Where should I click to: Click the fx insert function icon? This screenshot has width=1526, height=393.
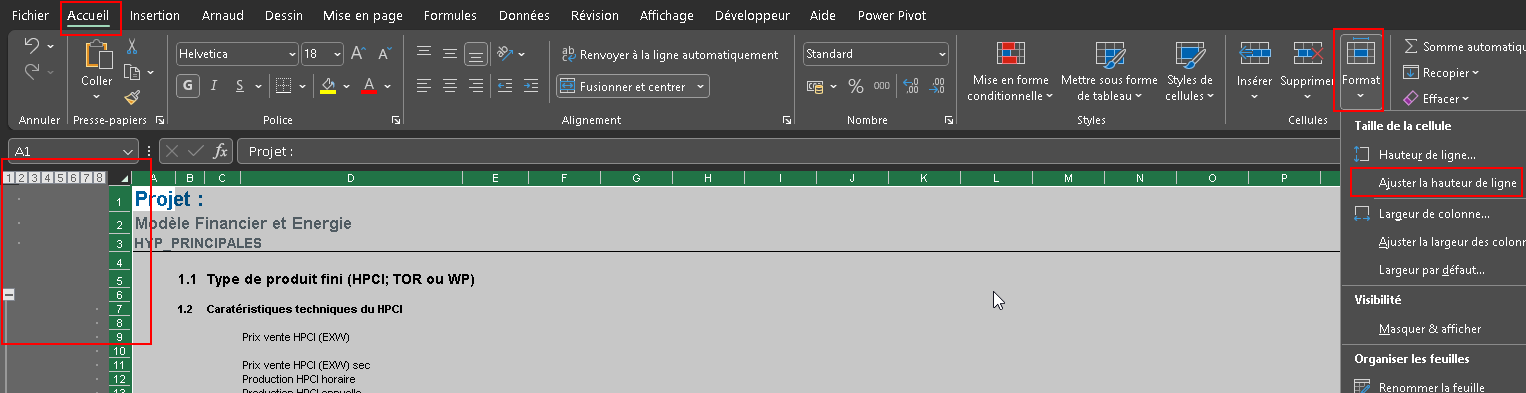[x=220, y=151]
